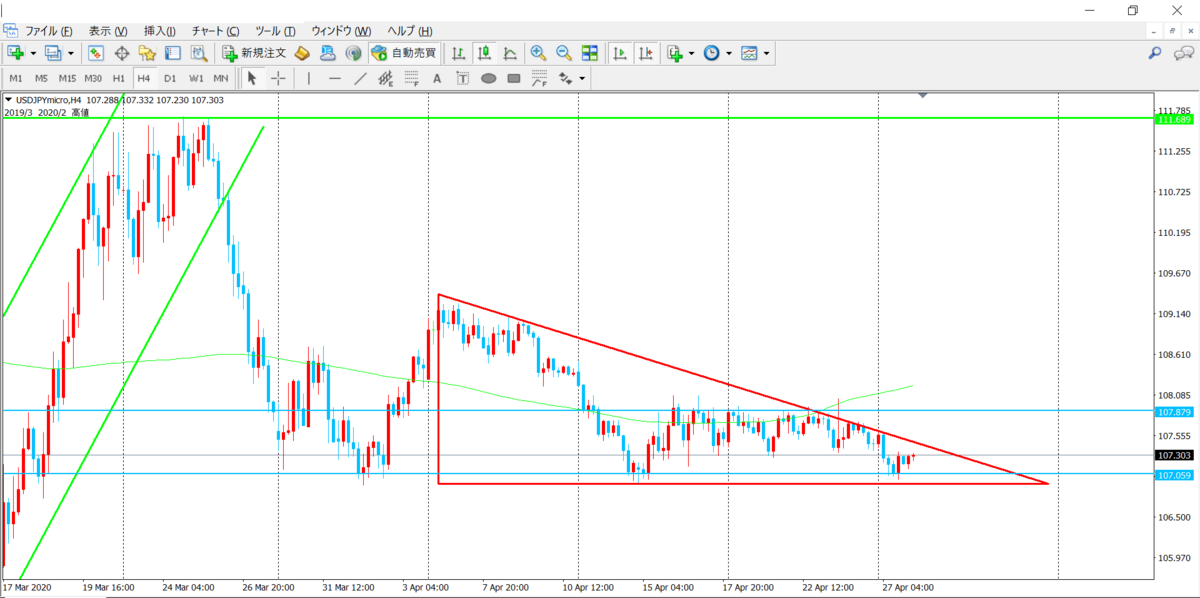Open the Data Window crosshair-circle icon
Image resolution: width=1200 pixels, height=598 pixels.
[x=122, y=53]
